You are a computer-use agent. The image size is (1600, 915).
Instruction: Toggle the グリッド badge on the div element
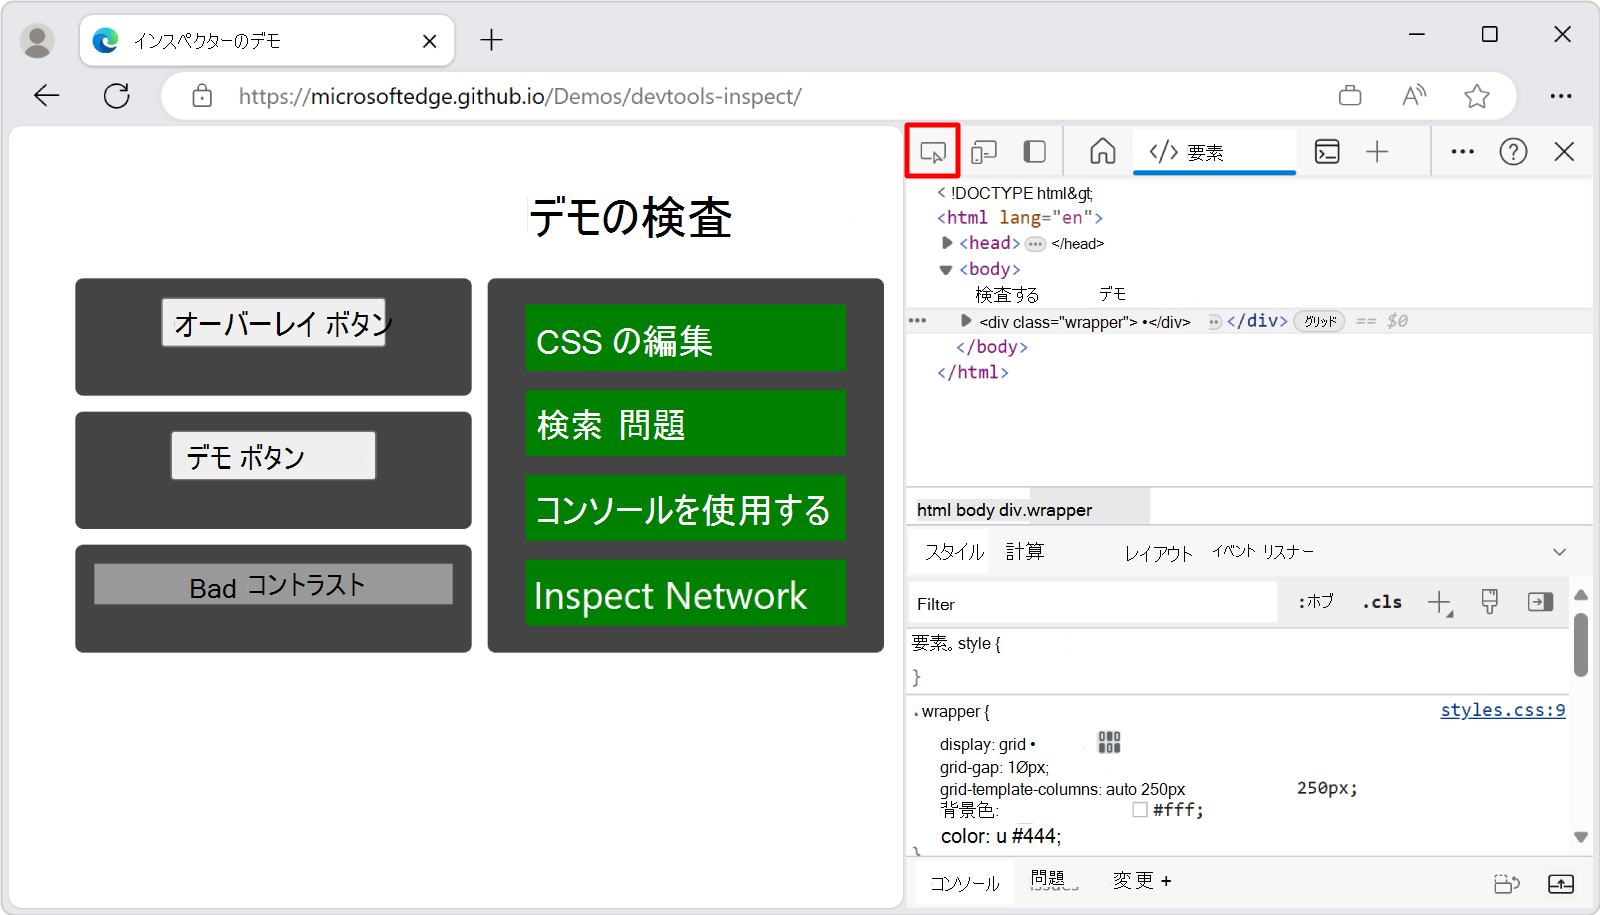pos(1319,321)
